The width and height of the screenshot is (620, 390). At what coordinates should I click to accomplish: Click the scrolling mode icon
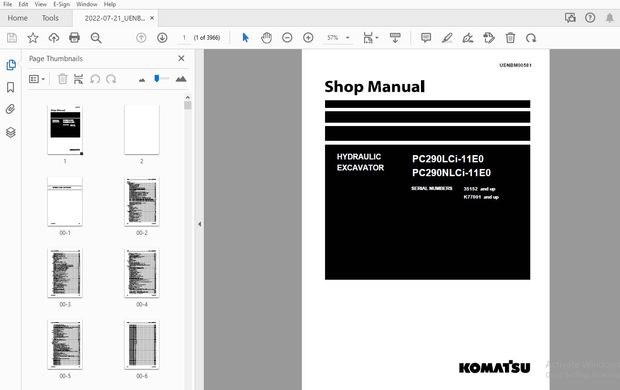point(395,38)
